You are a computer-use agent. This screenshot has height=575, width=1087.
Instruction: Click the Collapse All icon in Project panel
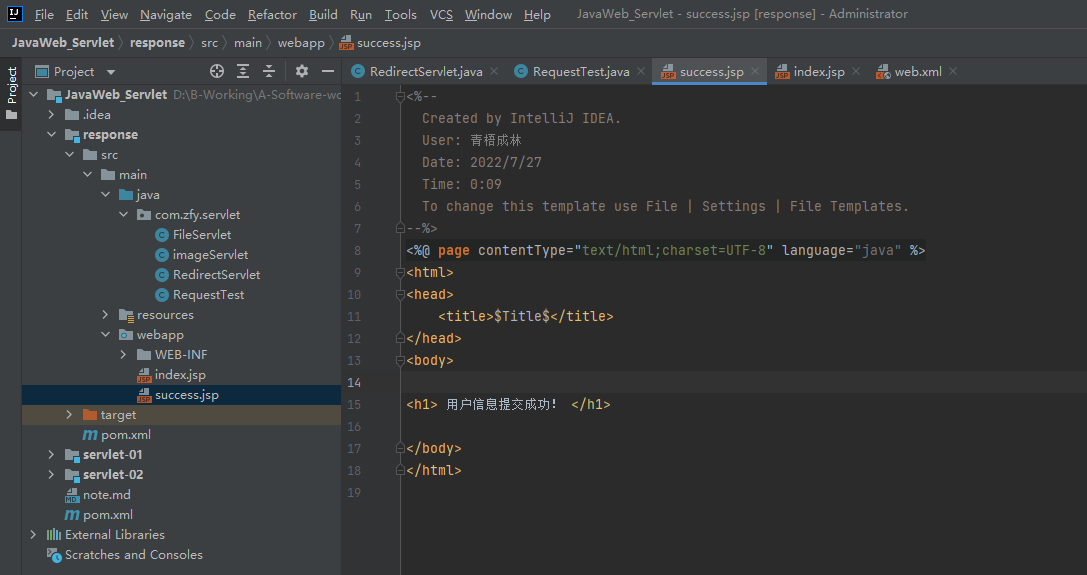point(268,71)
